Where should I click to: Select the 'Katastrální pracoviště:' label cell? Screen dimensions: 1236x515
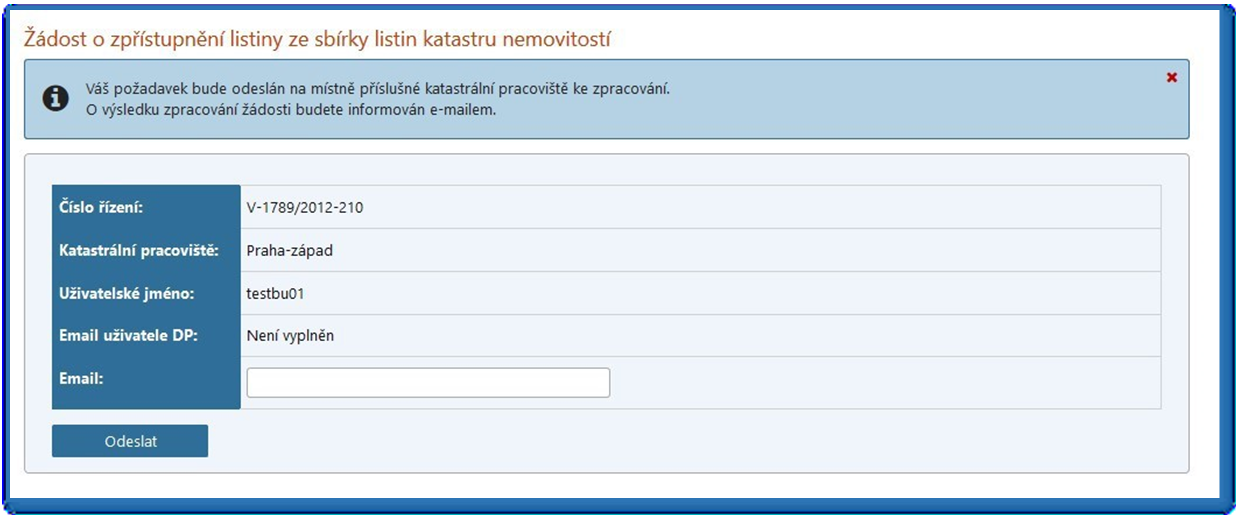(145, 251)
